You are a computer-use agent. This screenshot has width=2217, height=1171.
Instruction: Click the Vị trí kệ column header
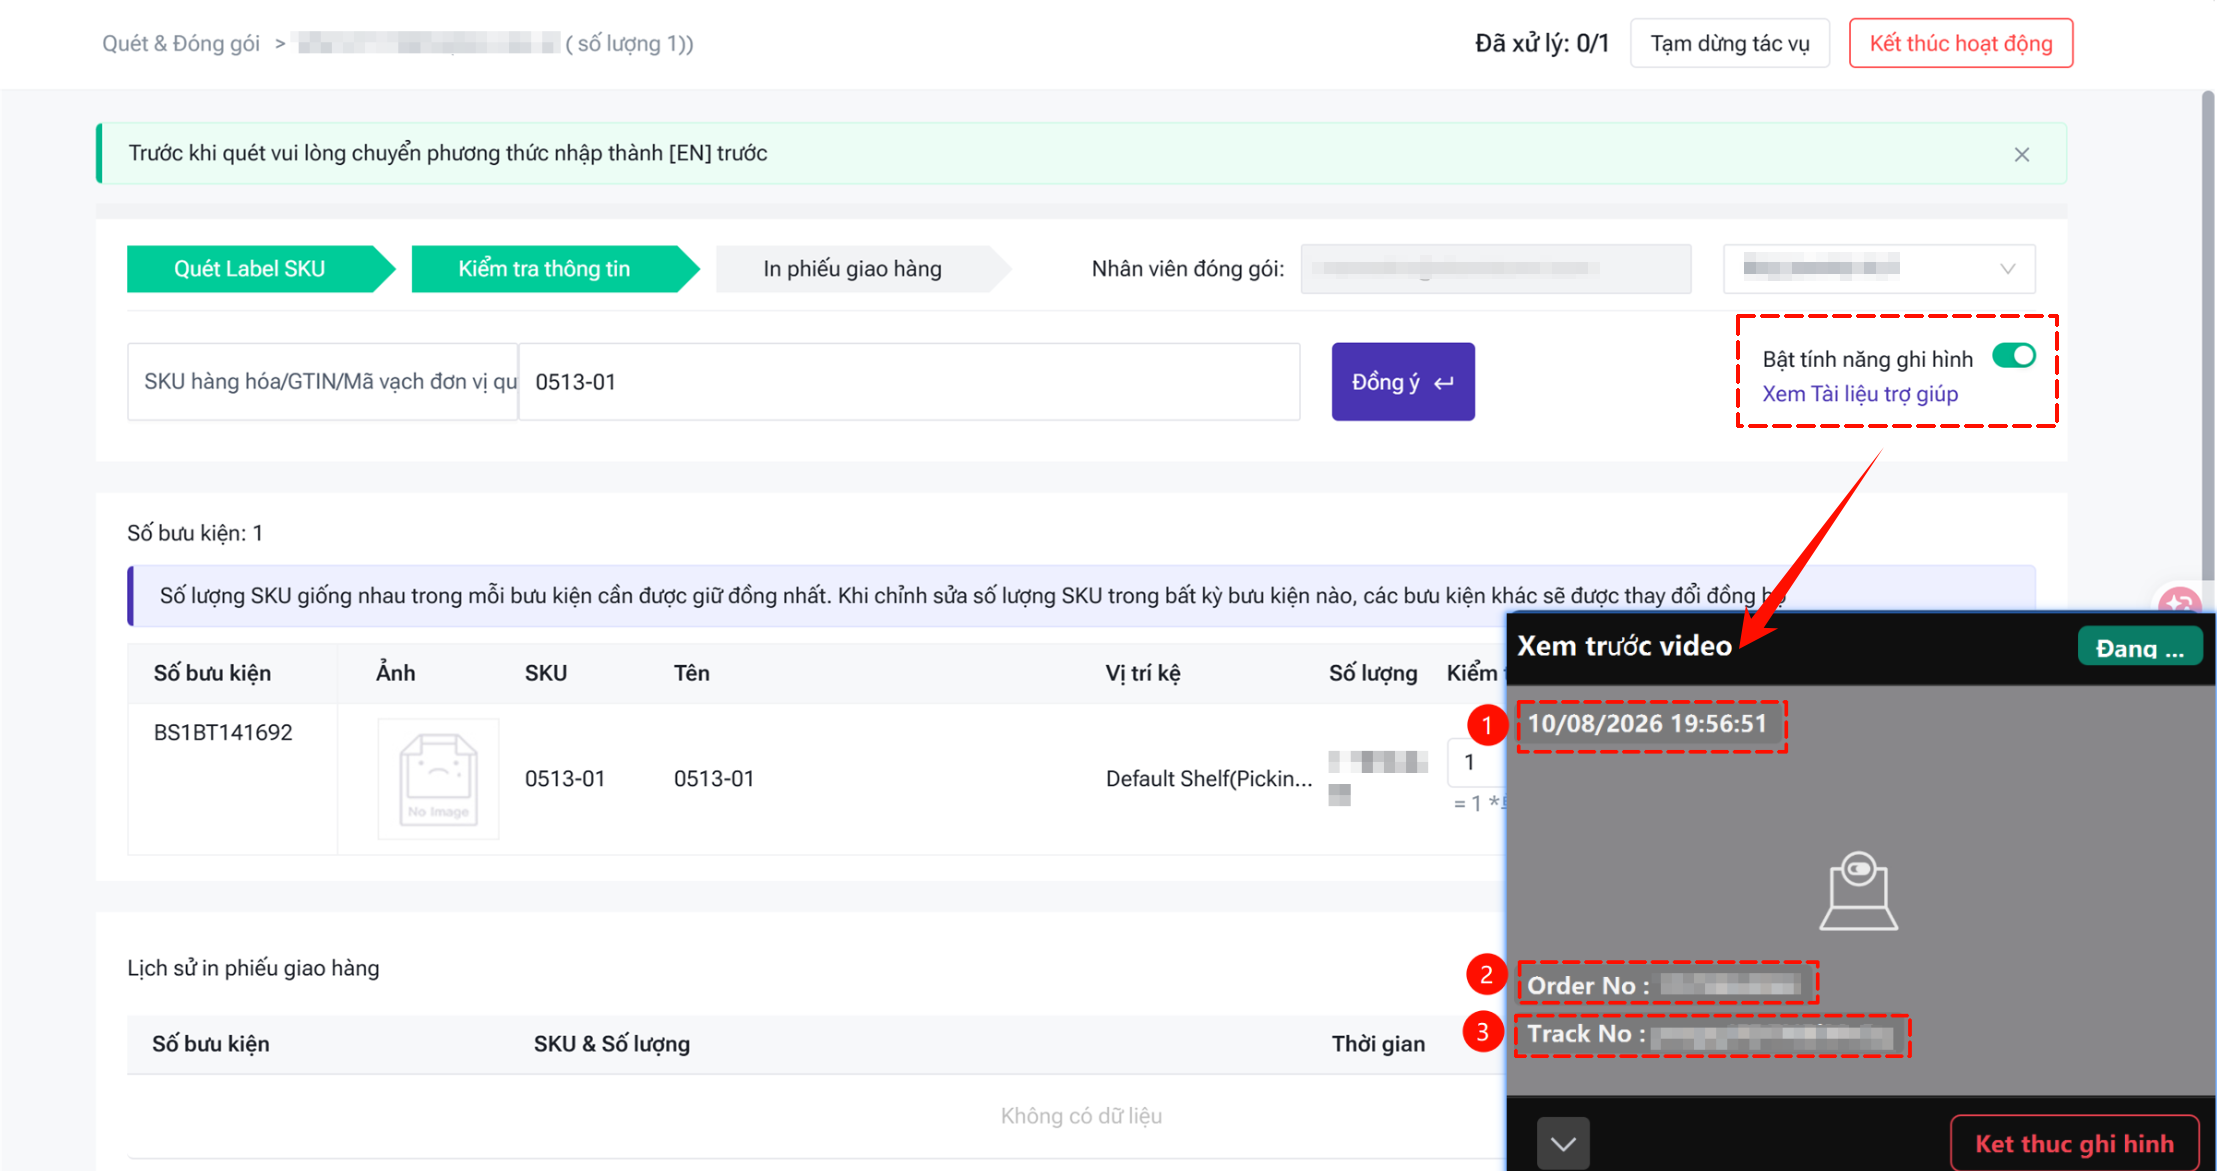(1142, 673)
